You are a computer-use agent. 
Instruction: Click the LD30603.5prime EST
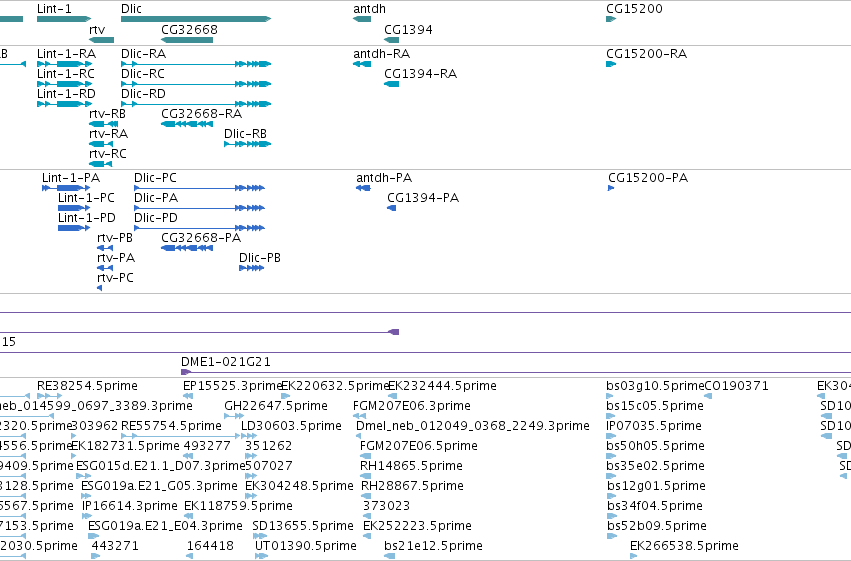pos(249,437)
